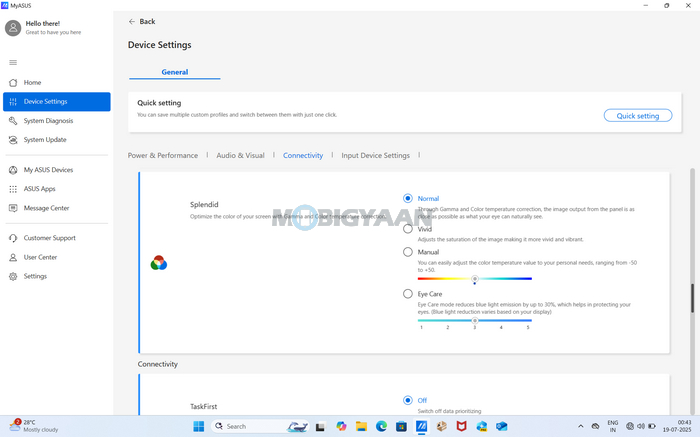Open the Home page in the sidebar
700x437 pixels.
[57, 83]
